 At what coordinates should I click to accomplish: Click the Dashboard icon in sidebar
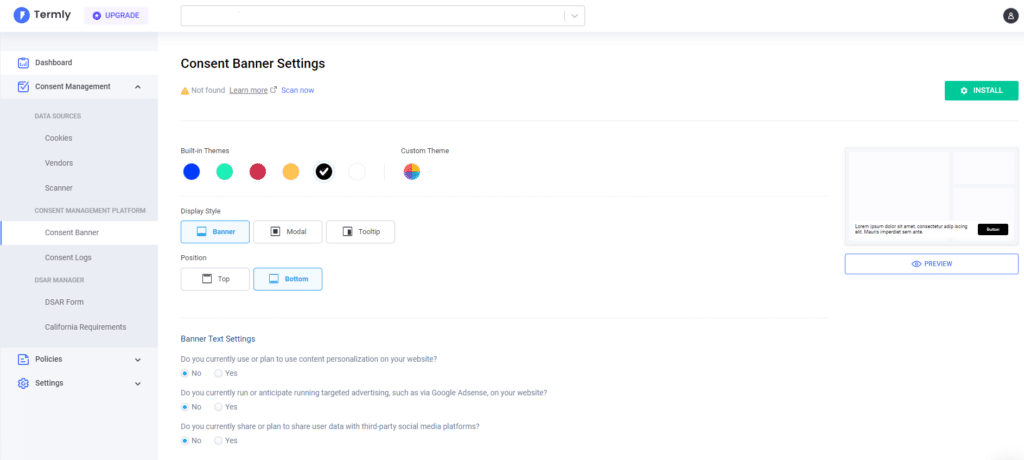23,63
